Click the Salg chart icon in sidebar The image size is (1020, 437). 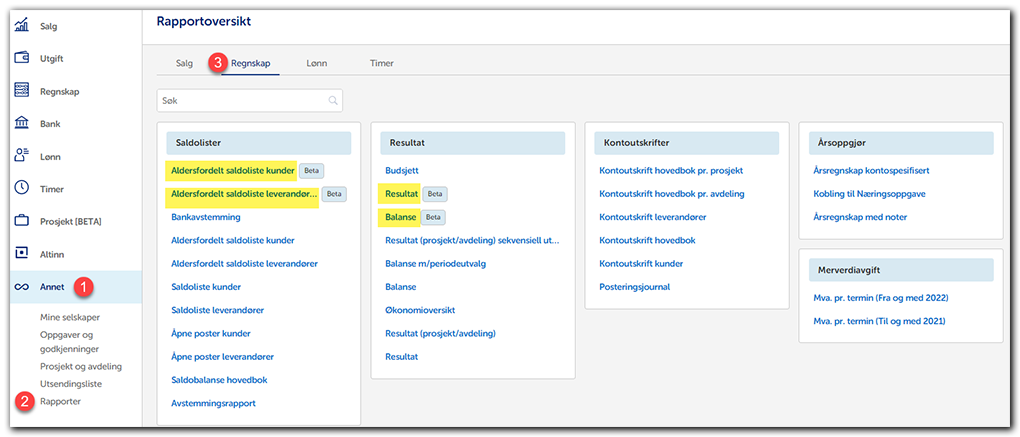pos(21,26)
